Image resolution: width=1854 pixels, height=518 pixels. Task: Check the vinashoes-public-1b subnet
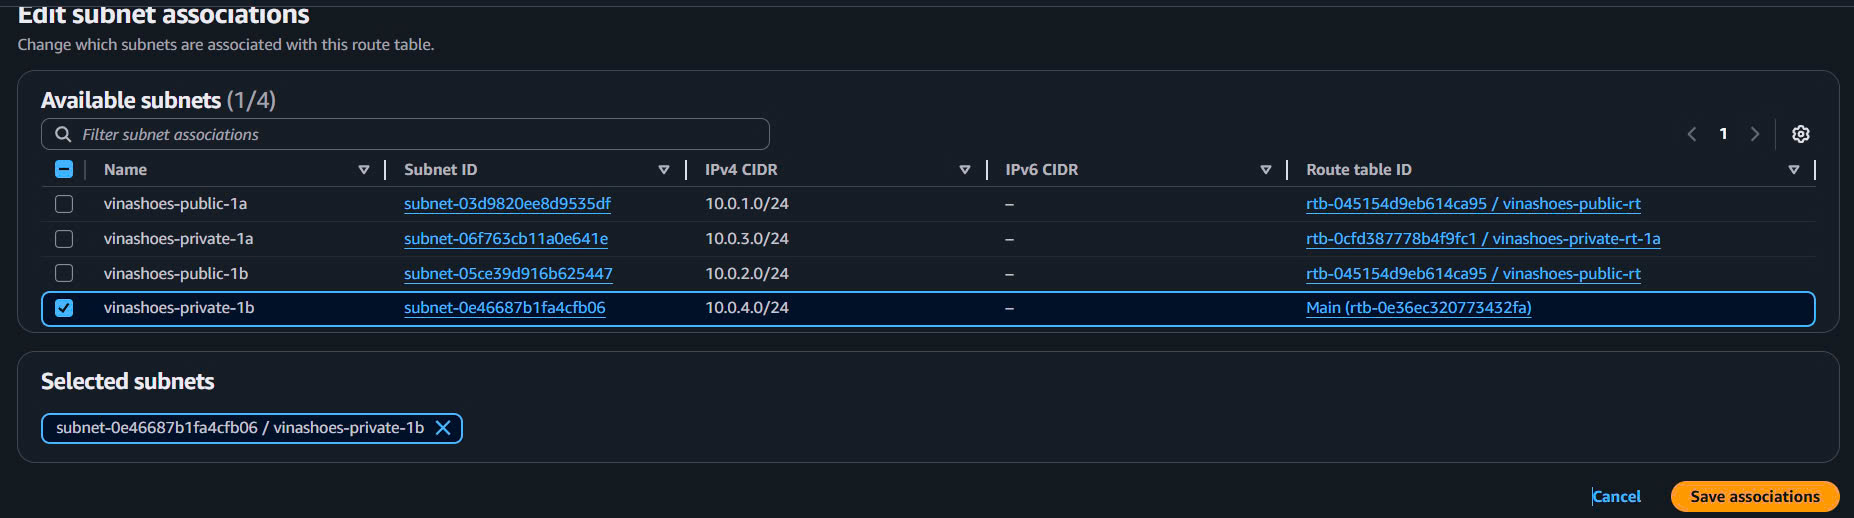coord(64,273)
